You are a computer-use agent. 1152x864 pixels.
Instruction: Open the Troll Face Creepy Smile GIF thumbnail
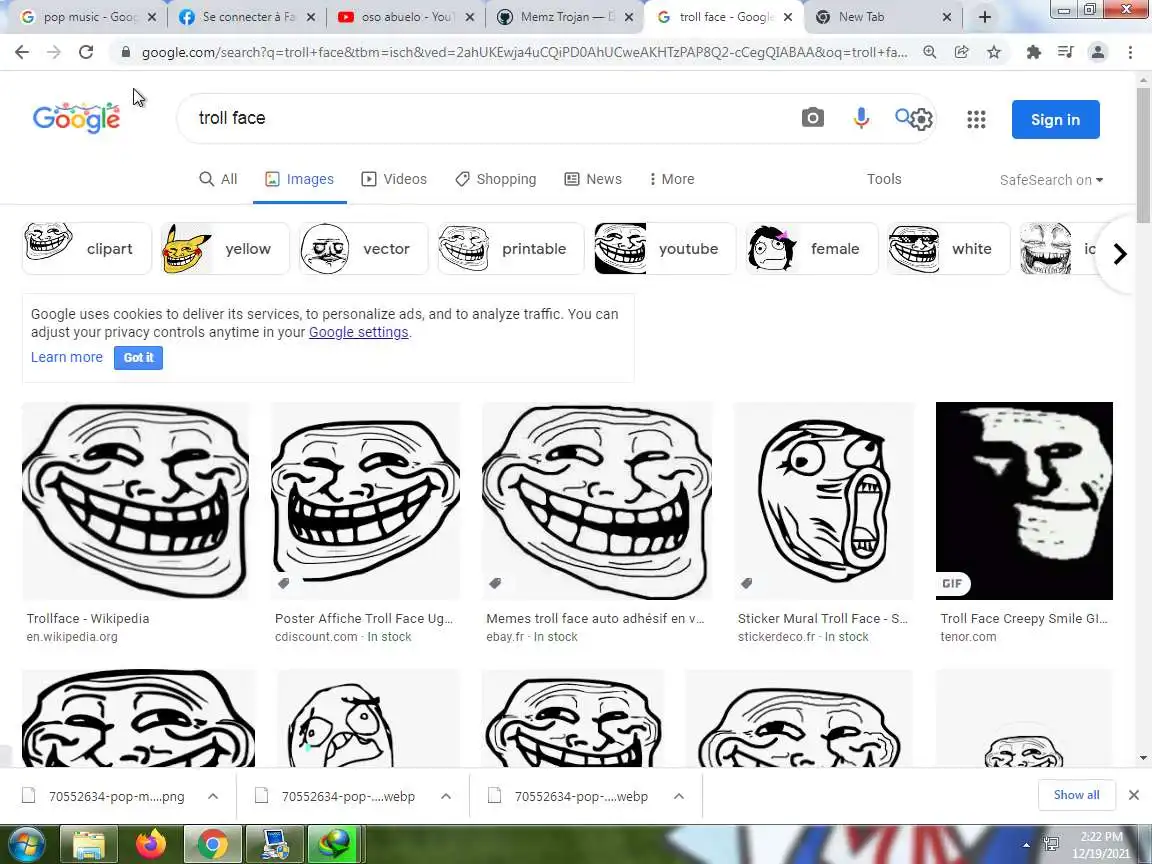point(1024,501)
